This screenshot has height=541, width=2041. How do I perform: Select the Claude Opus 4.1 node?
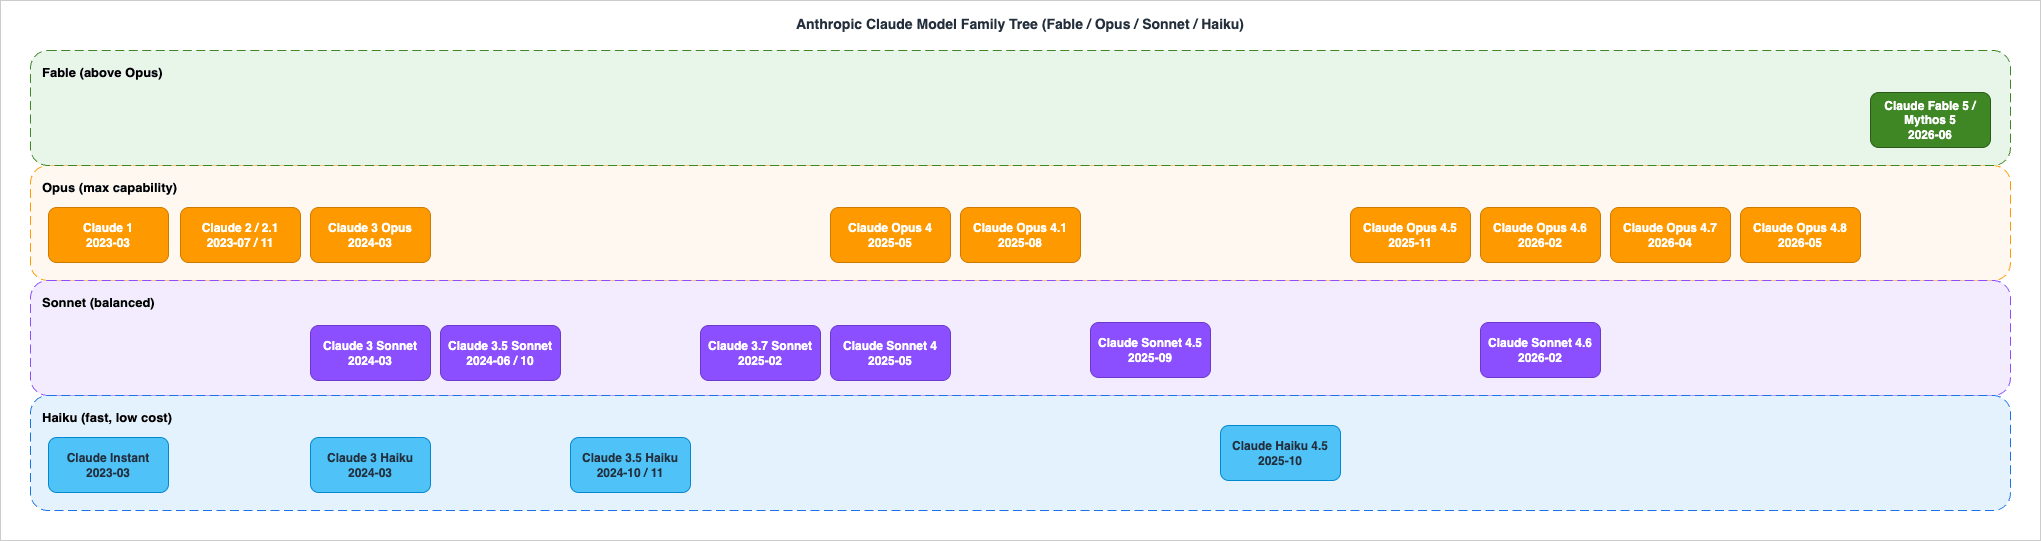click(1020, 235)
